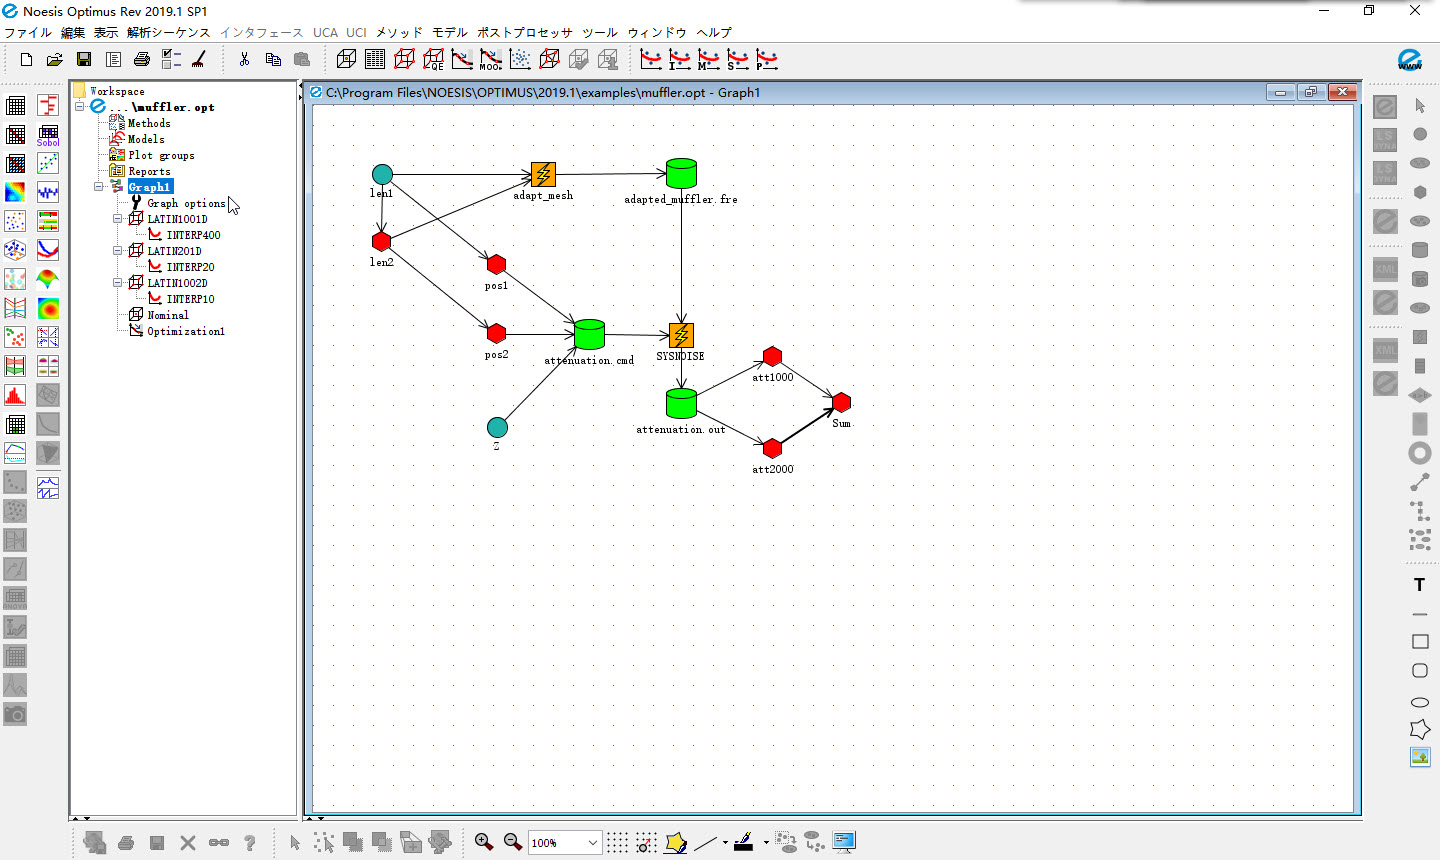Select Reports in the workspace tree
Viewport: 1440px width, 860px height.
pyautogui.click(x=149, y=171)
